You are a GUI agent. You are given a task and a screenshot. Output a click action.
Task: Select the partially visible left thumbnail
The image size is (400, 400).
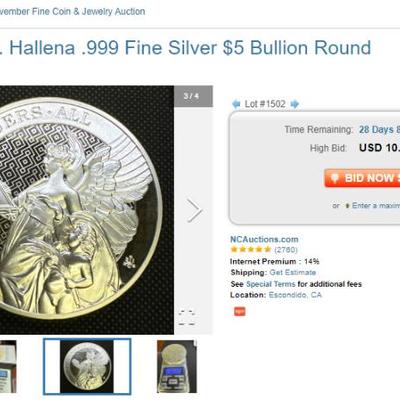[8, 366]
